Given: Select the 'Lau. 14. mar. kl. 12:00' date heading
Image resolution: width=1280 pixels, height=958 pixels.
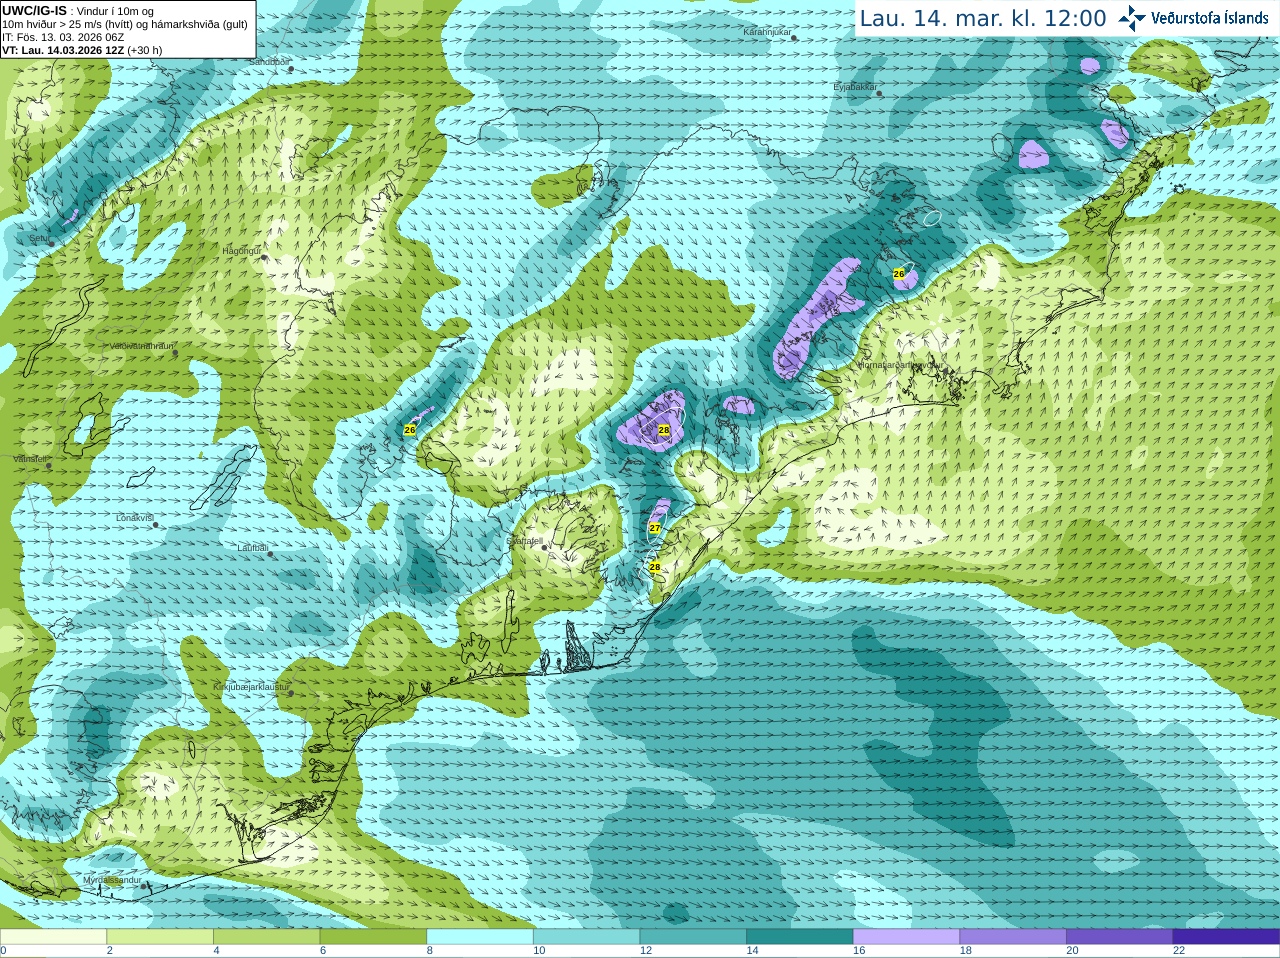Looking at the screenshot, I should (x=983, y=18).
